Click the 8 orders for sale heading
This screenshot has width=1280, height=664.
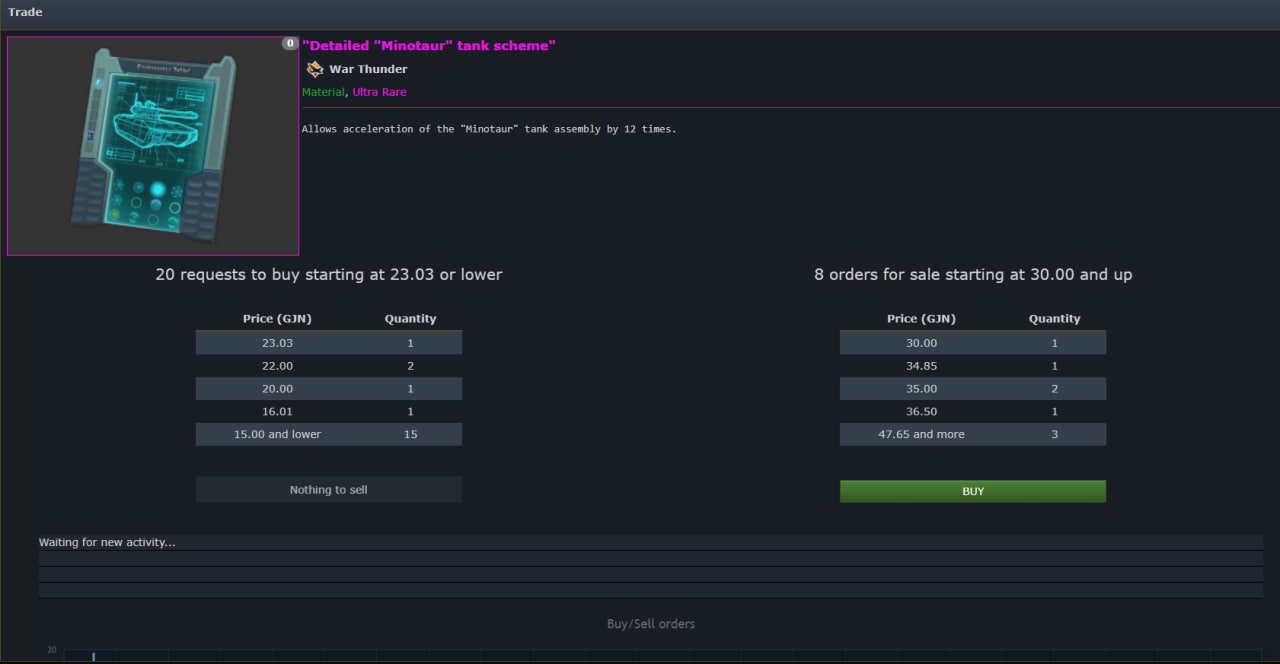pos(973,274)
